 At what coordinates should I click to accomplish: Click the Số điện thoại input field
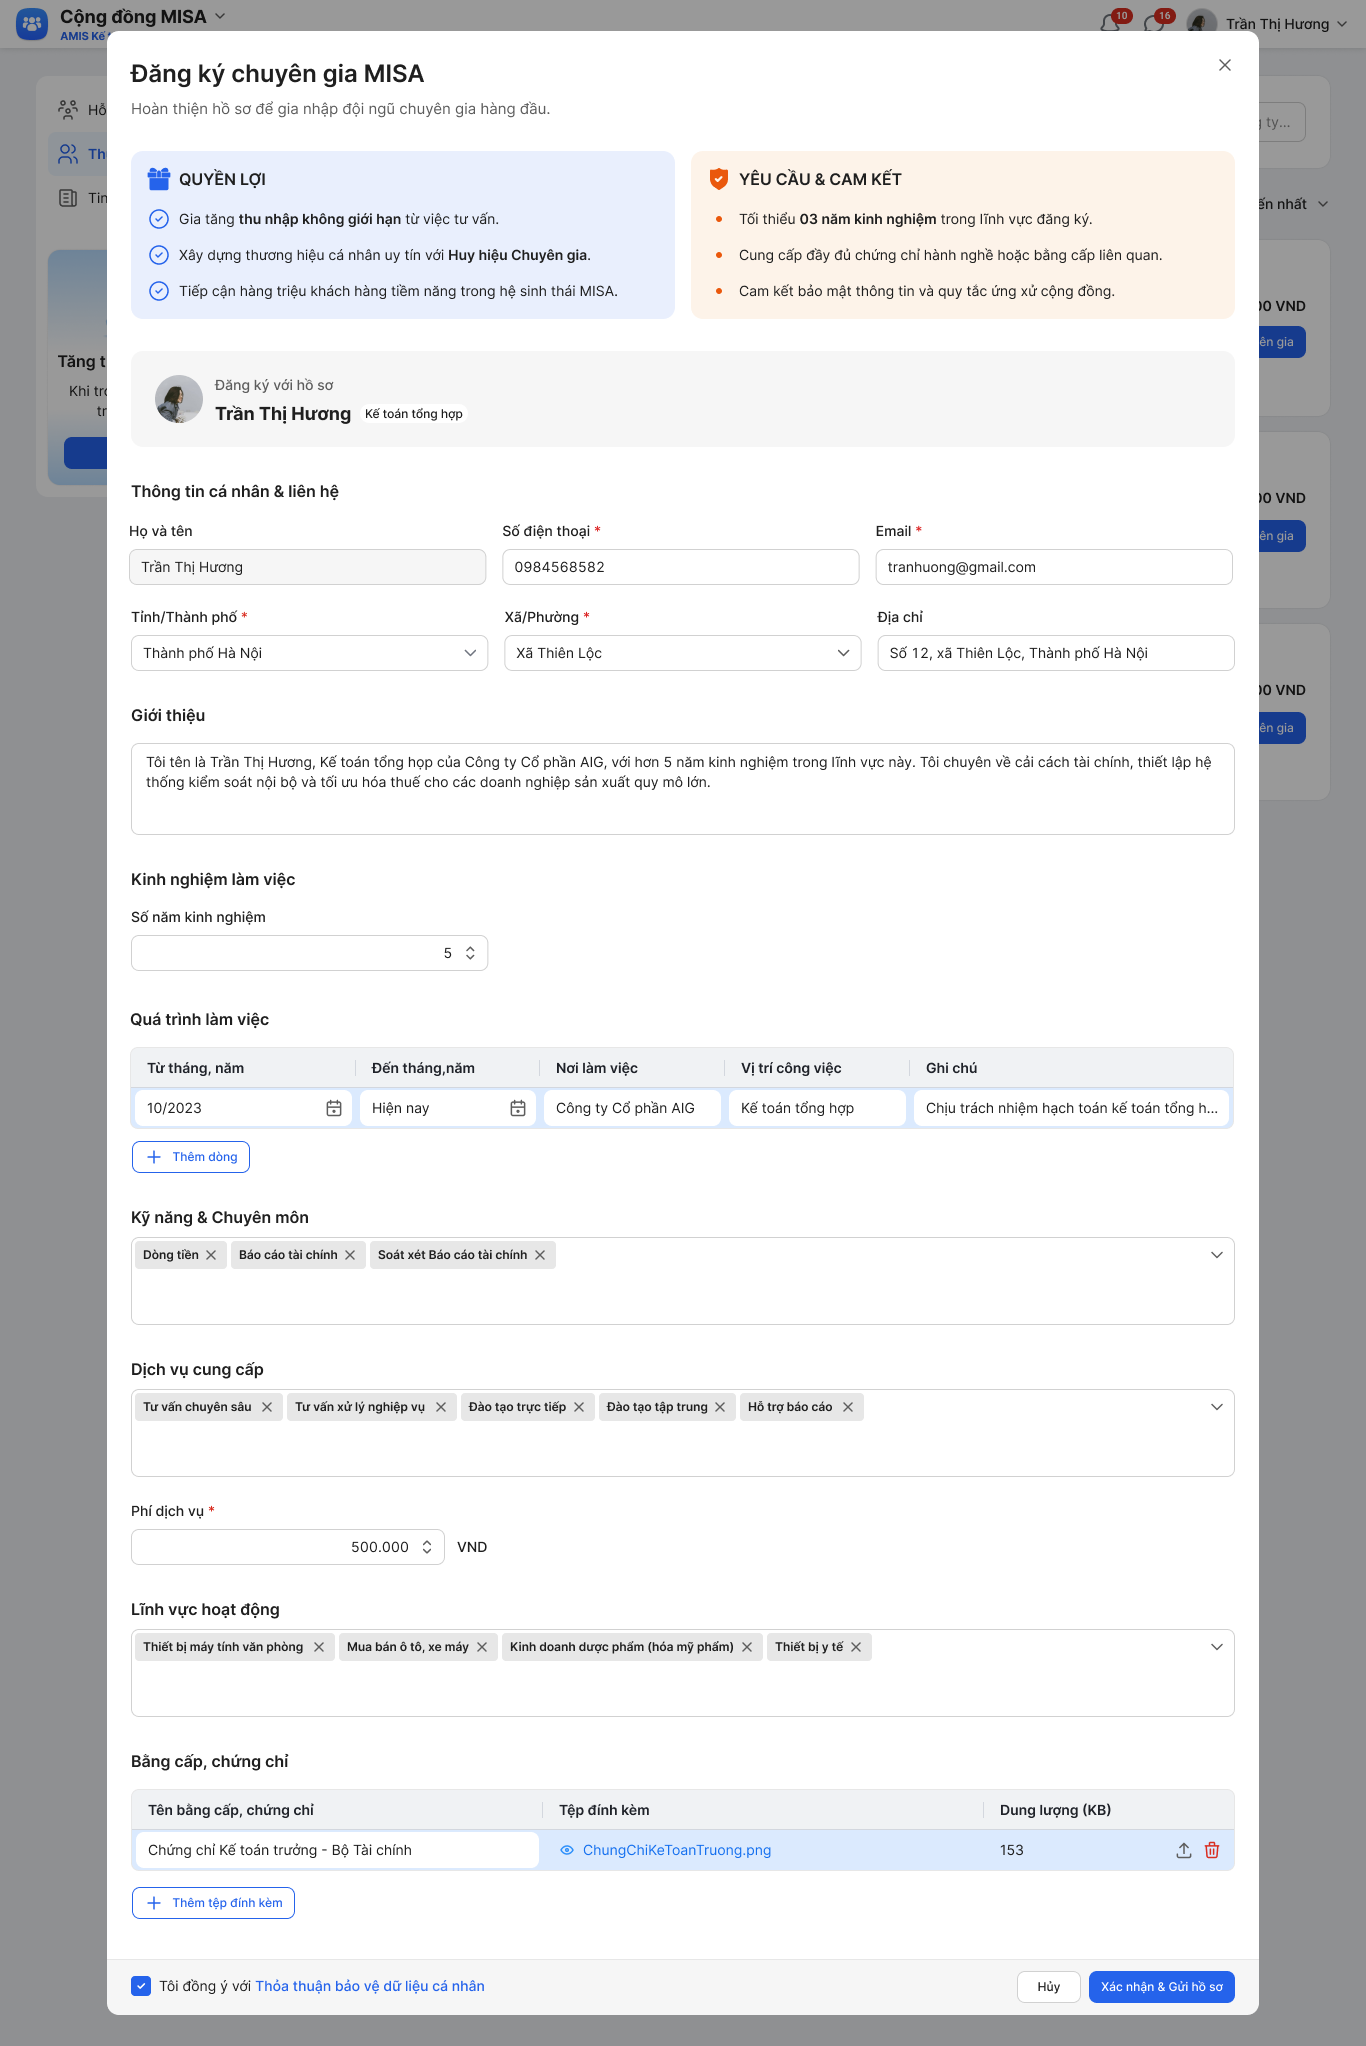click(681, 567)
